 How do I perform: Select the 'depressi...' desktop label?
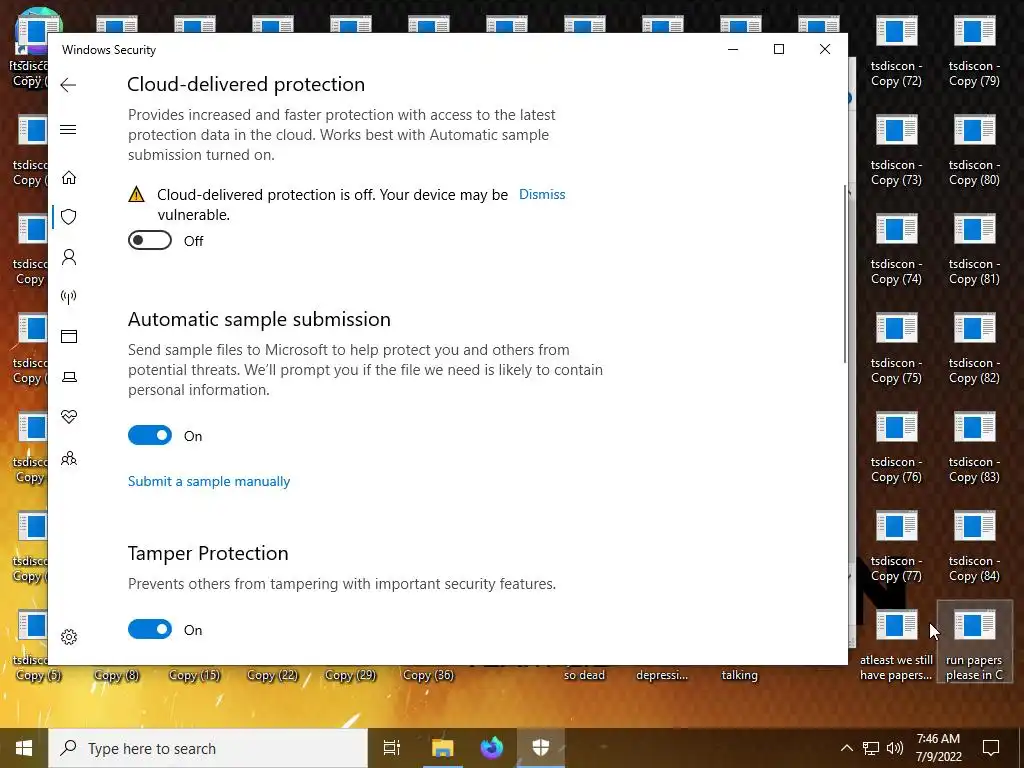[662, 675]
